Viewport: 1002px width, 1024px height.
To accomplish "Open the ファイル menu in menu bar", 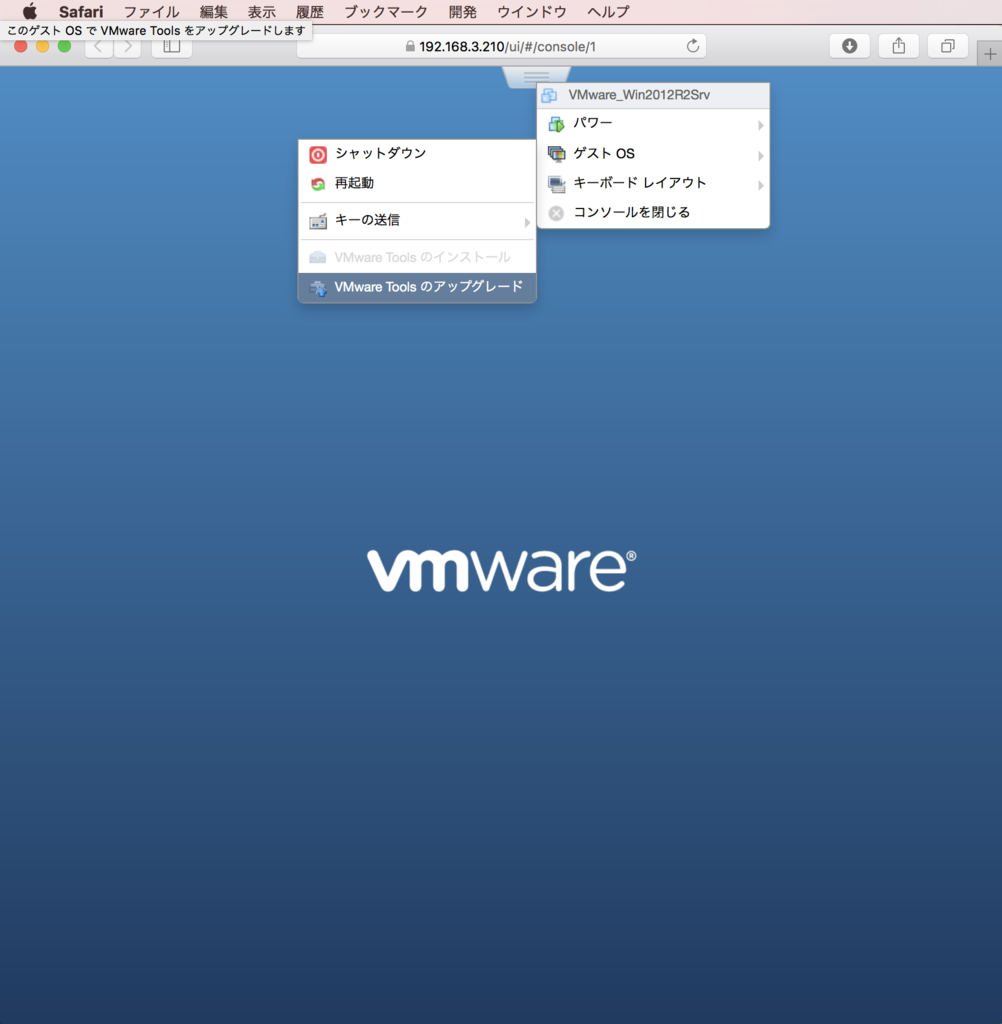I will [x=152, y=12].
